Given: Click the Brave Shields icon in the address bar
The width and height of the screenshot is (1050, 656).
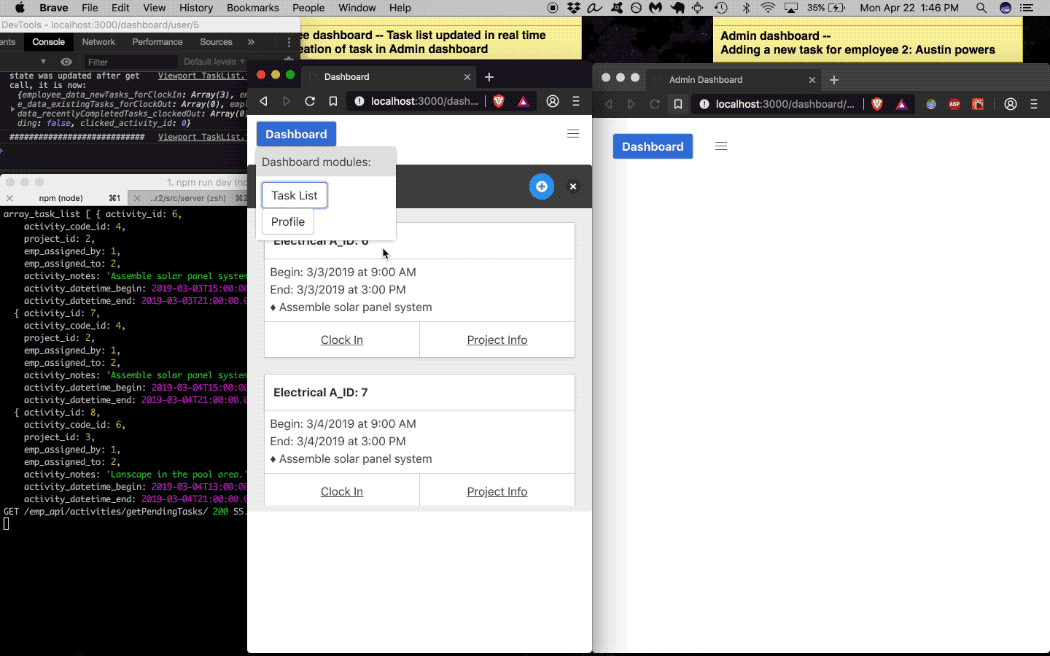Looking at the screenshot, I should pos(499,103).
